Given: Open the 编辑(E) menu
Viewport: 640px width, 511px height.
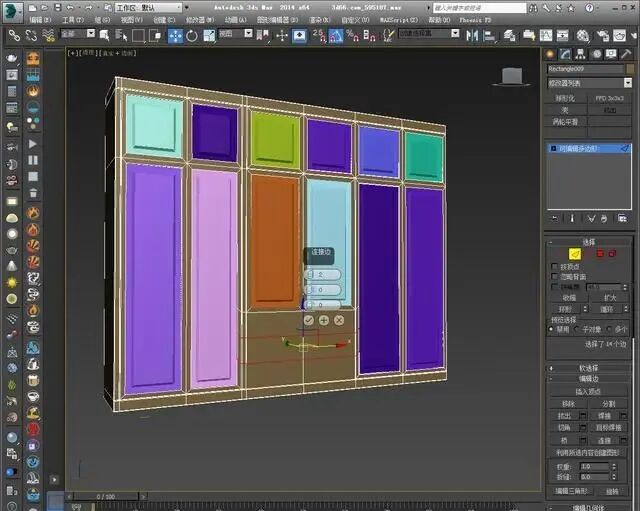Looking at the screenshot, I should tap(40, 20).
